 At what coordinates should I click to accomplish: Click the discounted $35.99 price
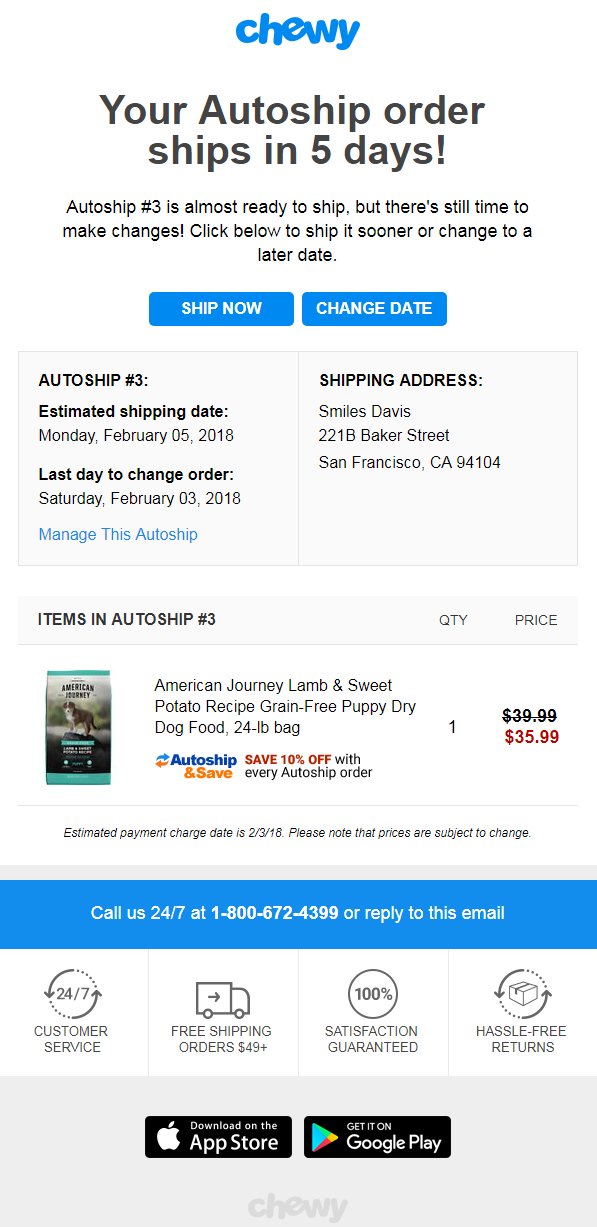pos(531,737)
